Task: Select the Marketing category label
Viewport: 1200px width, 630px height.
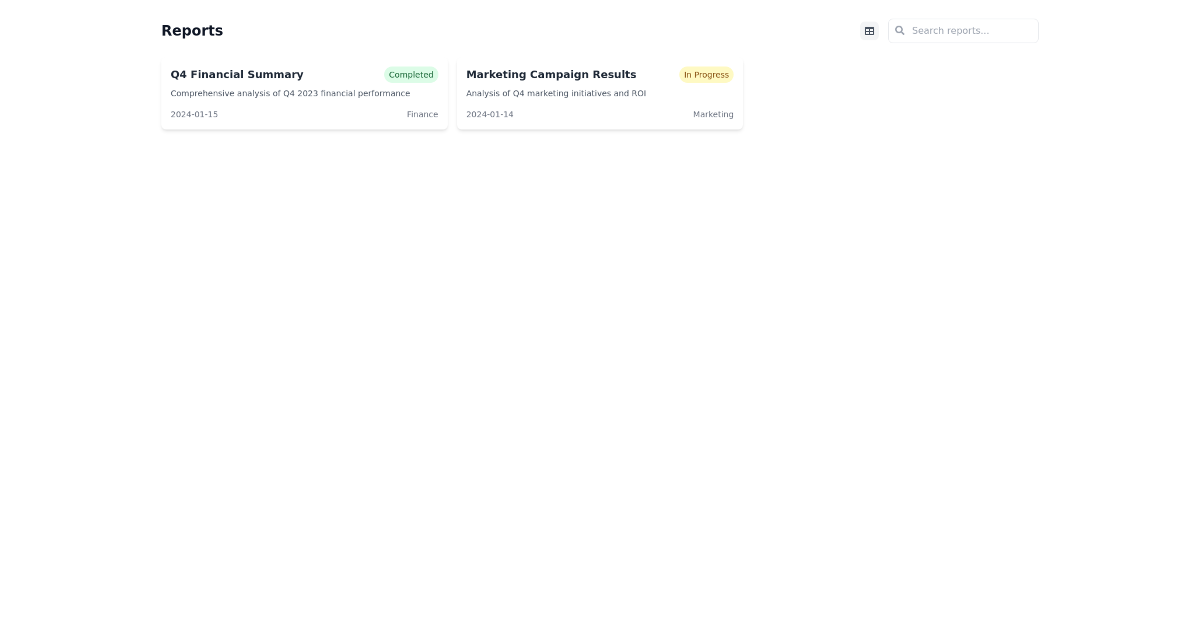Action: [713, 114]
